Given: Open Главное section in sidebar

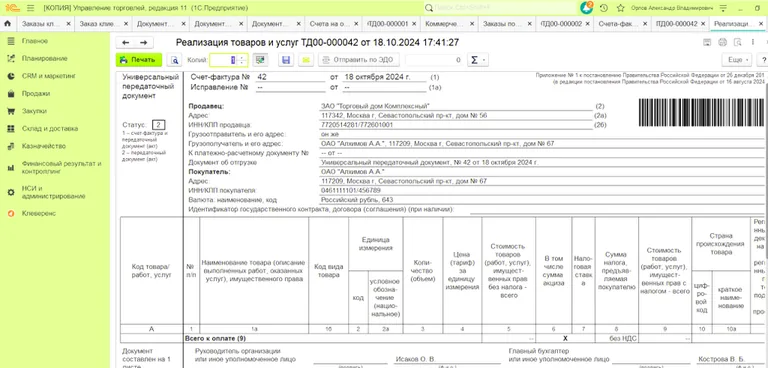Looking at the screenshot, I should (x=35, y=41).
